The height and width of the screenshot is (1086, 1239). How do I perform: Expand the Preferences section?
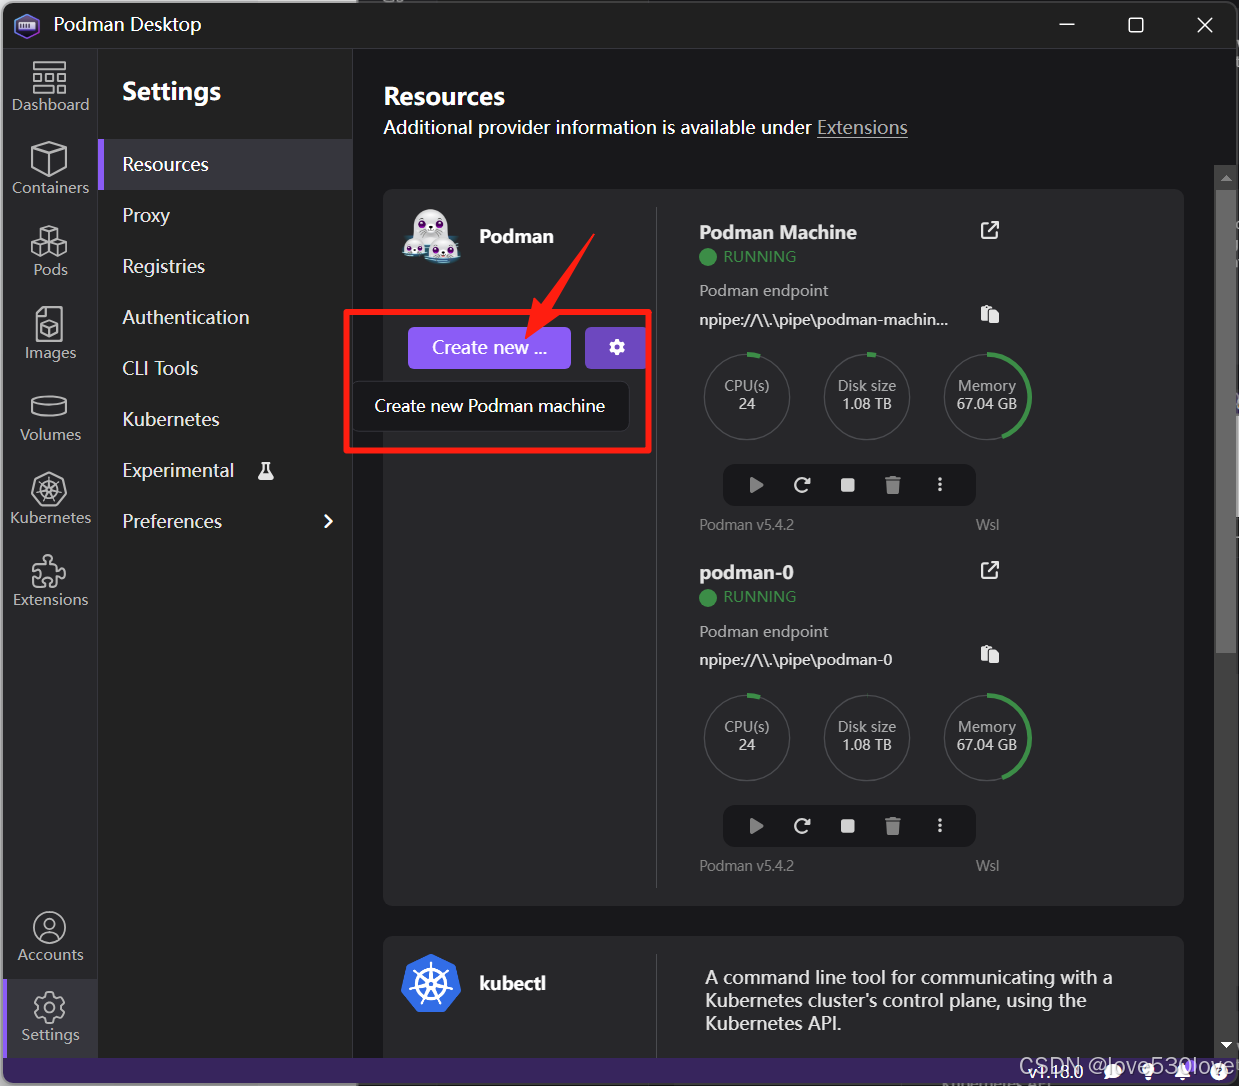225,521
